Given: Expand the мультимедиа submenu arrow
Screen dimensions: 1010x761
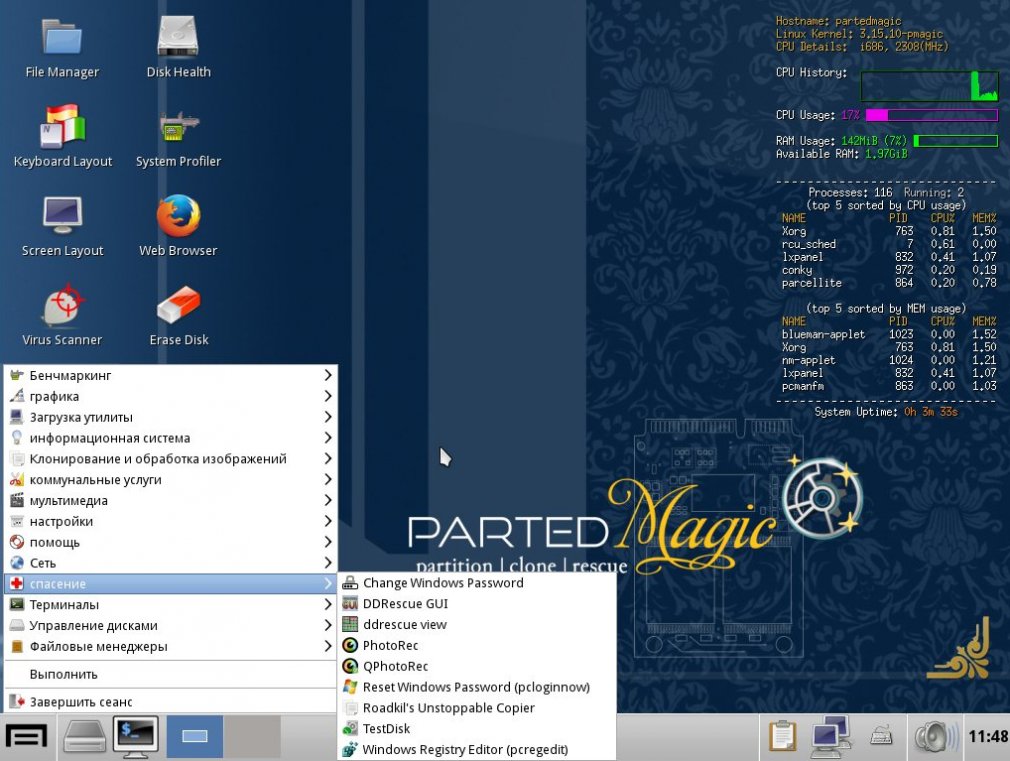Looking at the screenshot, I should [328, 500].
